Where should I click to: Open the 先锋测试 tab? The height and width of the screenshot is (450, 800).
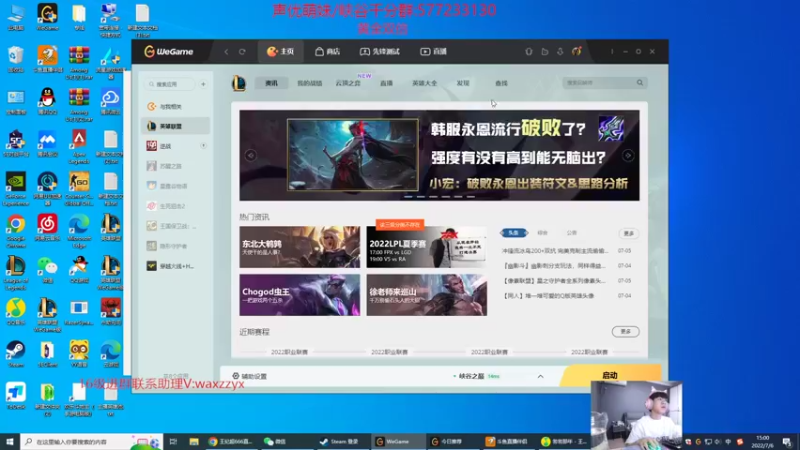(380, 52)
